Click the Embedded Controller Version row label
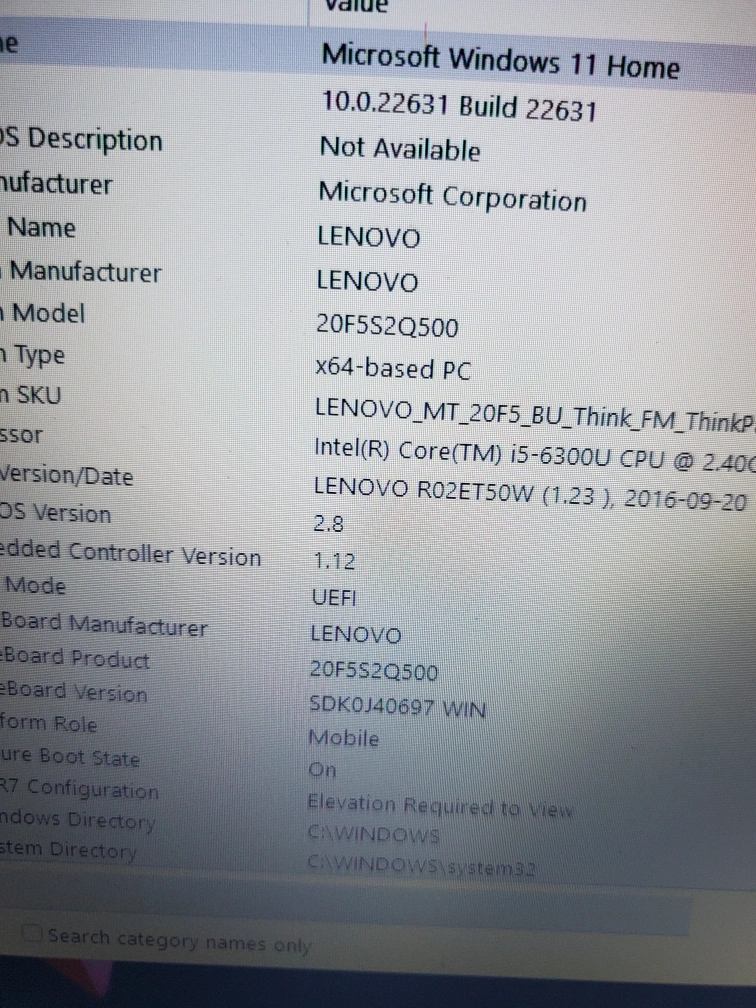Image resolution: width=756 pixels, height=1008 pixels. [131, 554]
